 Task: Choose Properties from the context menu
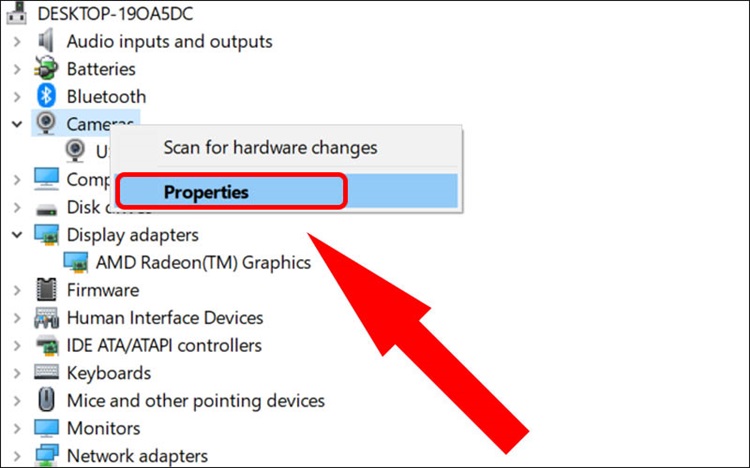[286, 191]
